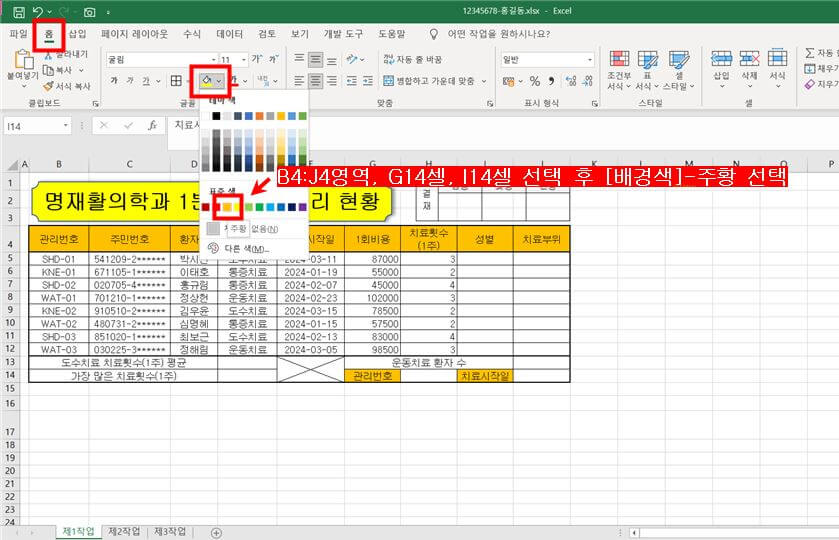Undo the last action in the title bar

click(38, 12)
